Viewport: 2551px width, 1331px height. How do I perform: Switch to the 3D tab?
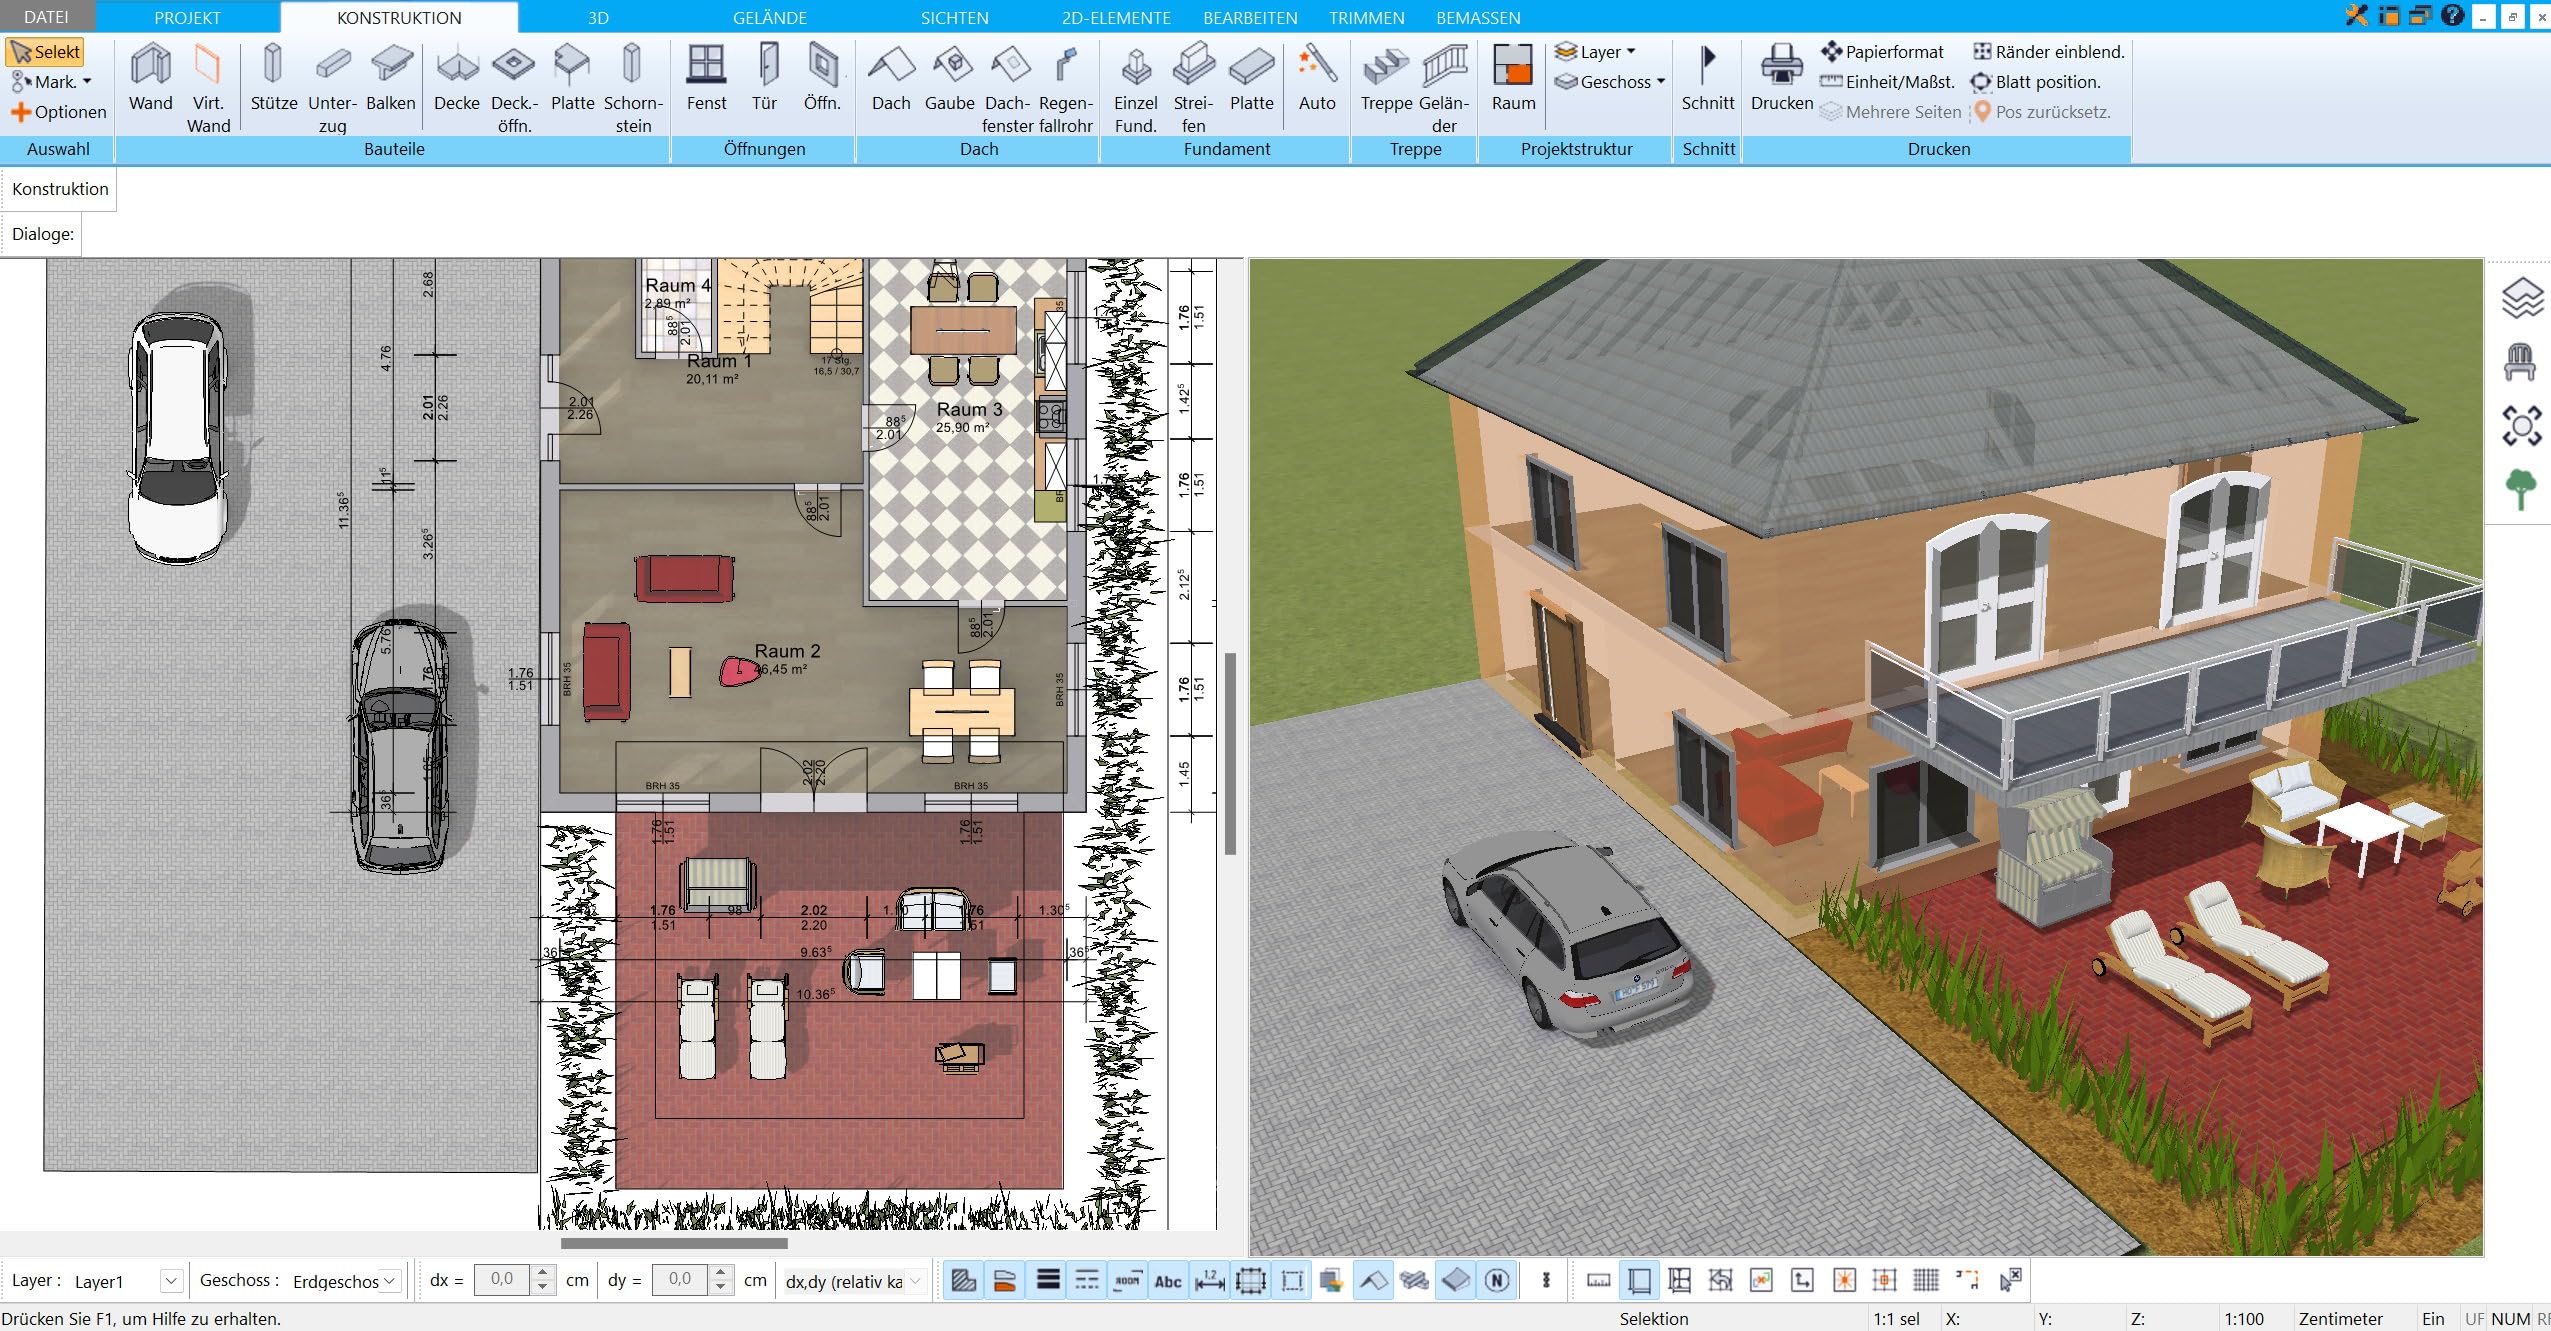tap(598, 18)
